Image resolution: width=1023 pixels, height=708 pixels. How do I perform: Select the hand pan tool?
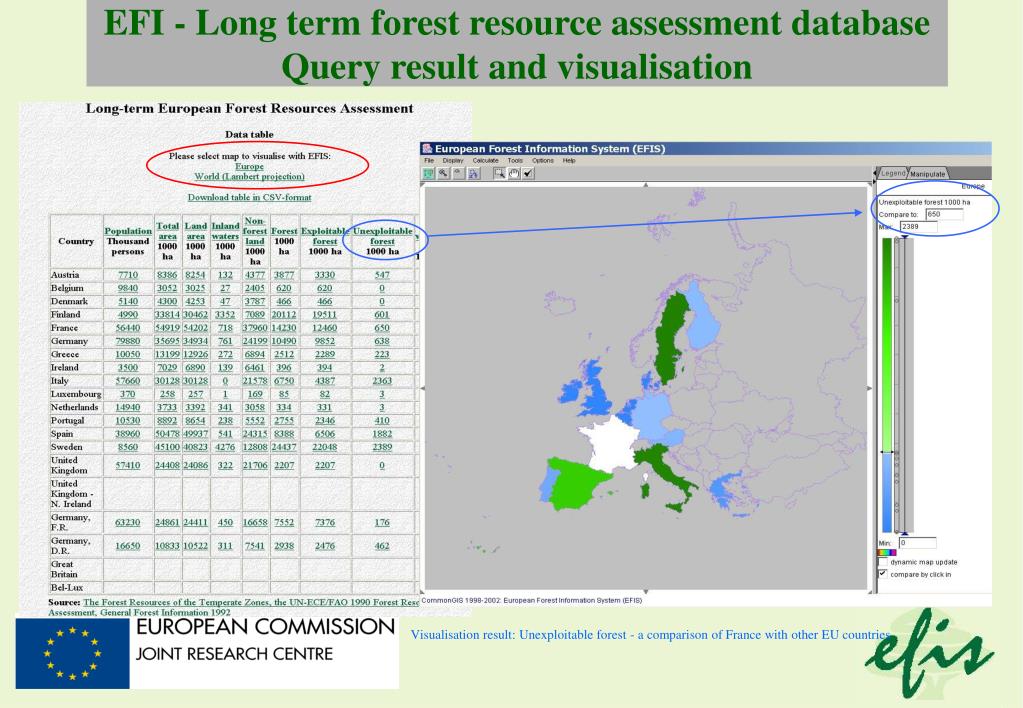[513, 173]
